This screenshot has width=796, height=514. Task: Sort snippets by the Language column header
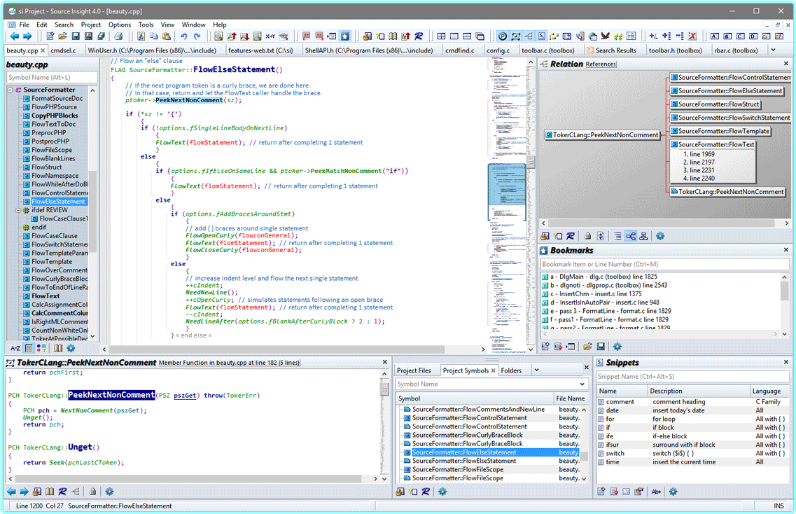tap(766, 391)
